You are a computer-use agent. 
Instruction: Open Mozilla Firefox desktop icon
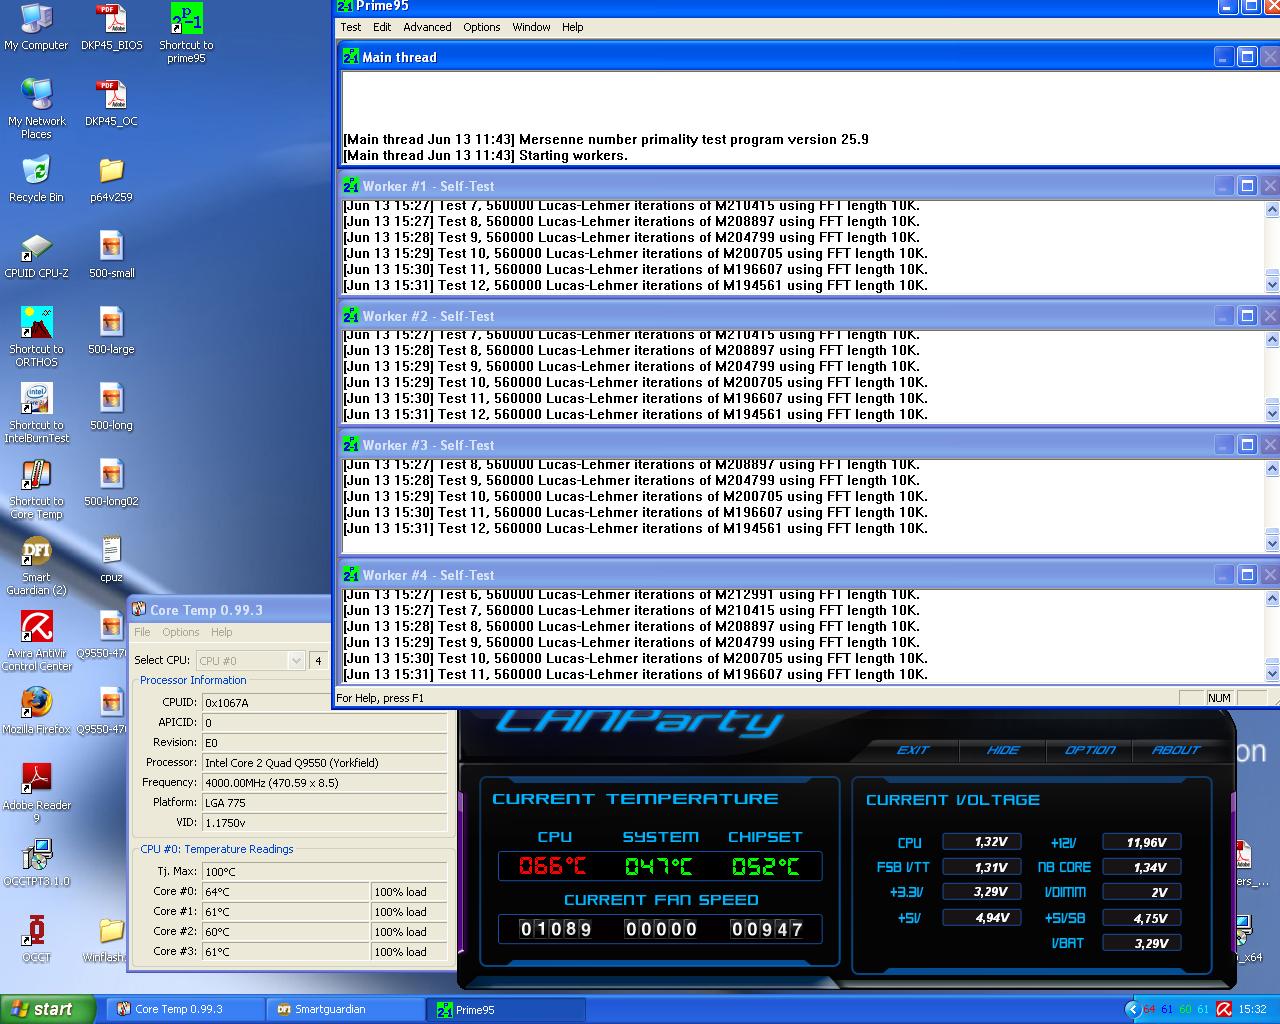coord(36,712)
